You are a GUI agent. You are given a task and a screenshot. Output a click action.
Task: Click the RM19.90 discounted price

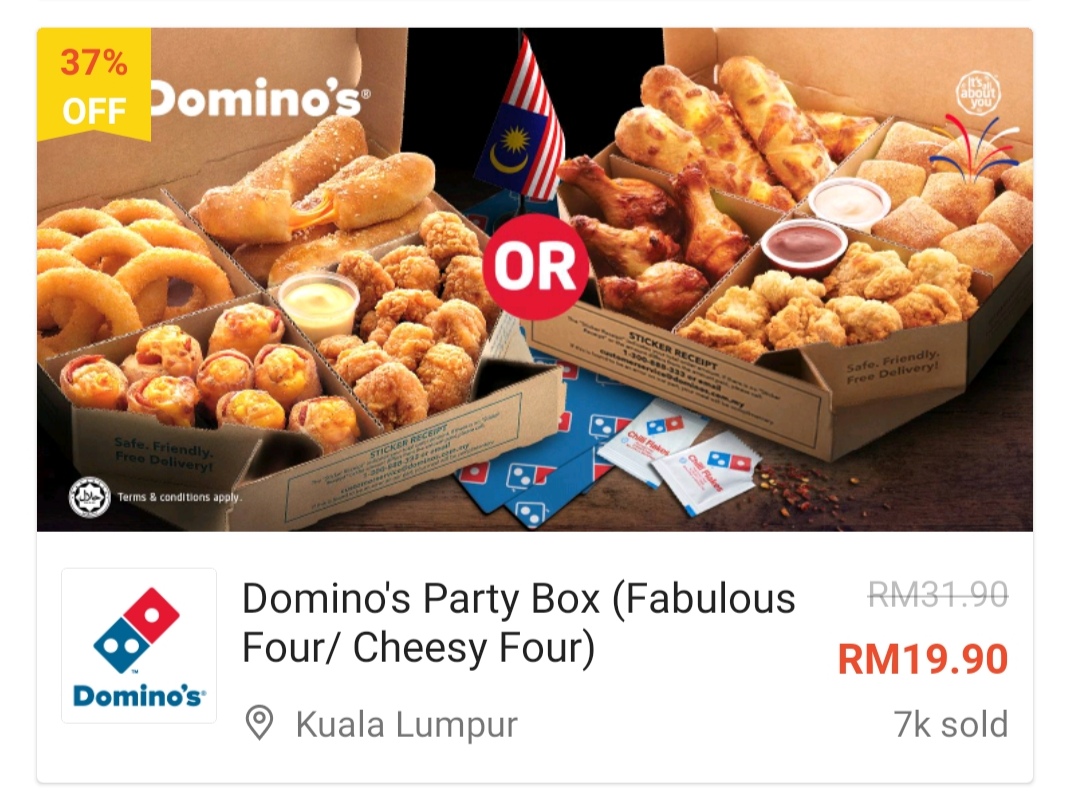tap(923, 658)
